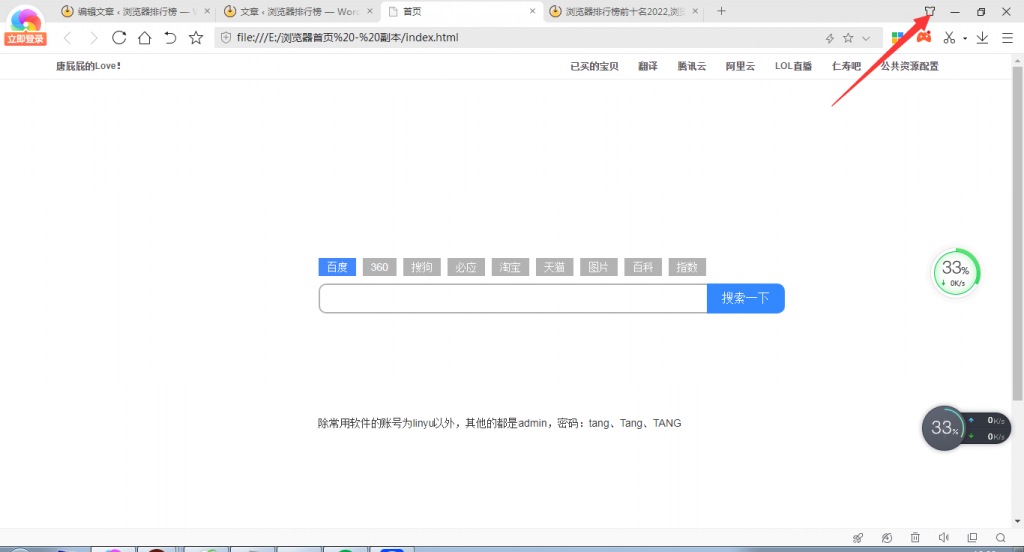Select the 360 search engine
Screen dimensions: 1024x552
point(379,267)
